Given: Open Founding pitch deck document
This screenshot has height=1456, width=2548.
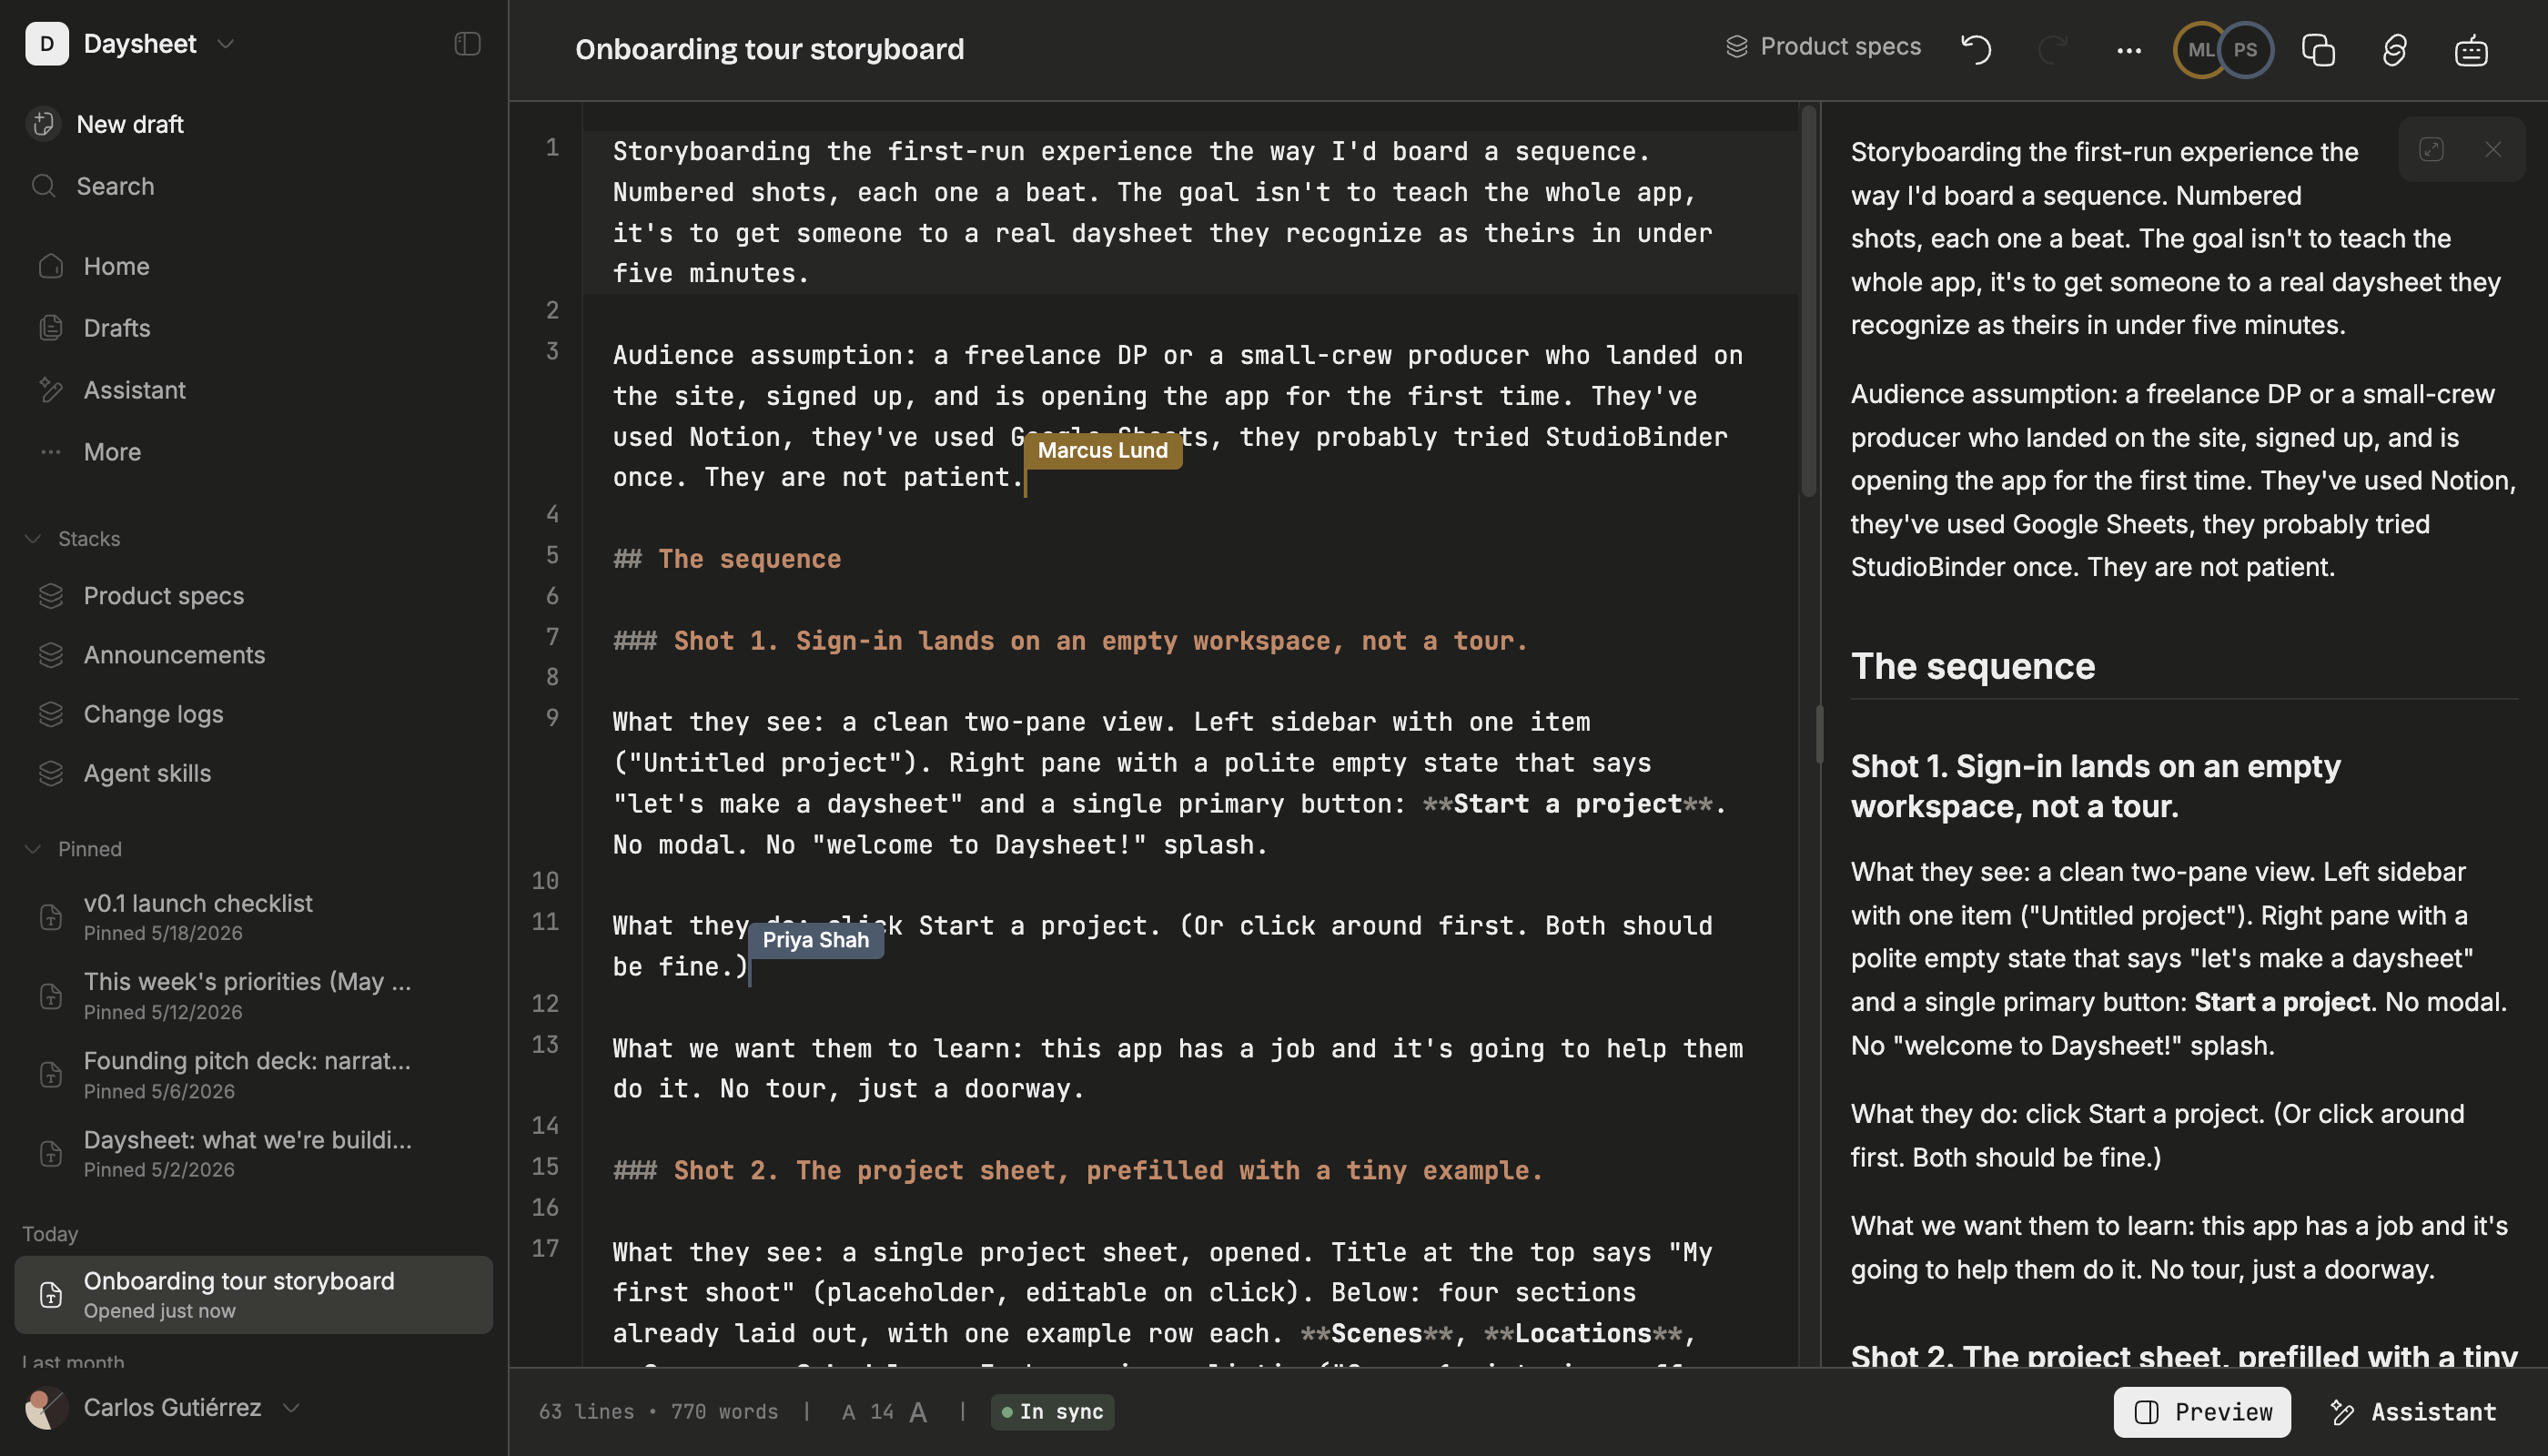Looking at the screenshot, I should 254,1074.
